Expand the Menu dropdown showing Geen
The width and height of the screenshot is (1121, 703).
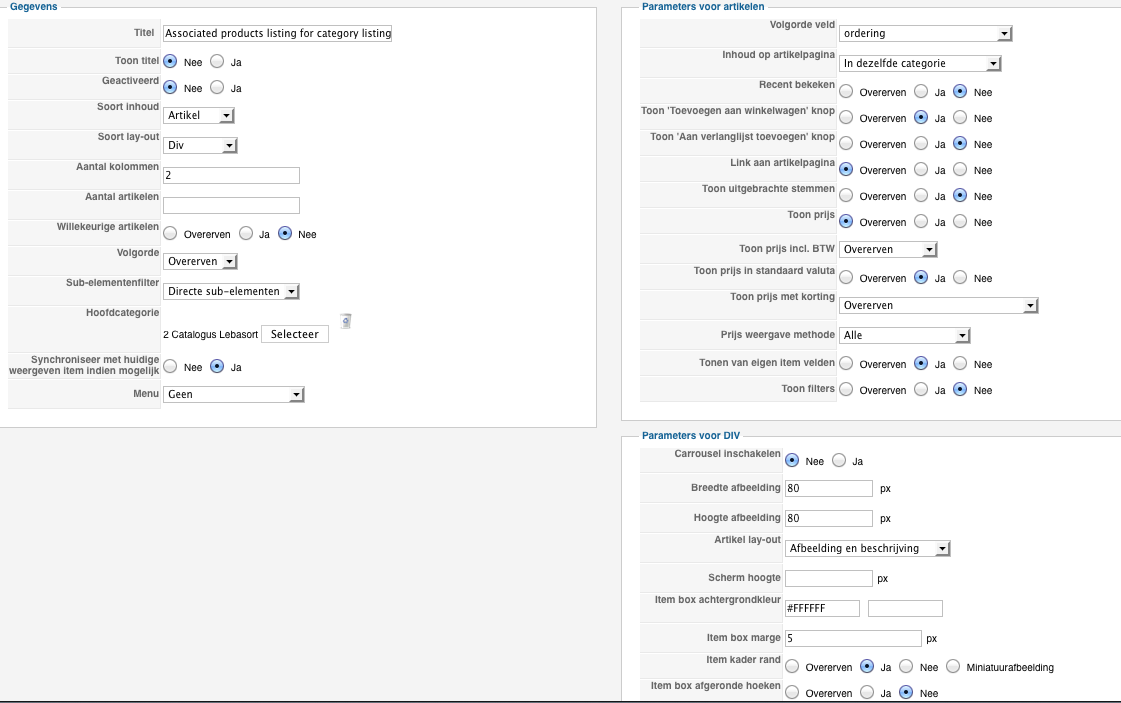point(234,395)
